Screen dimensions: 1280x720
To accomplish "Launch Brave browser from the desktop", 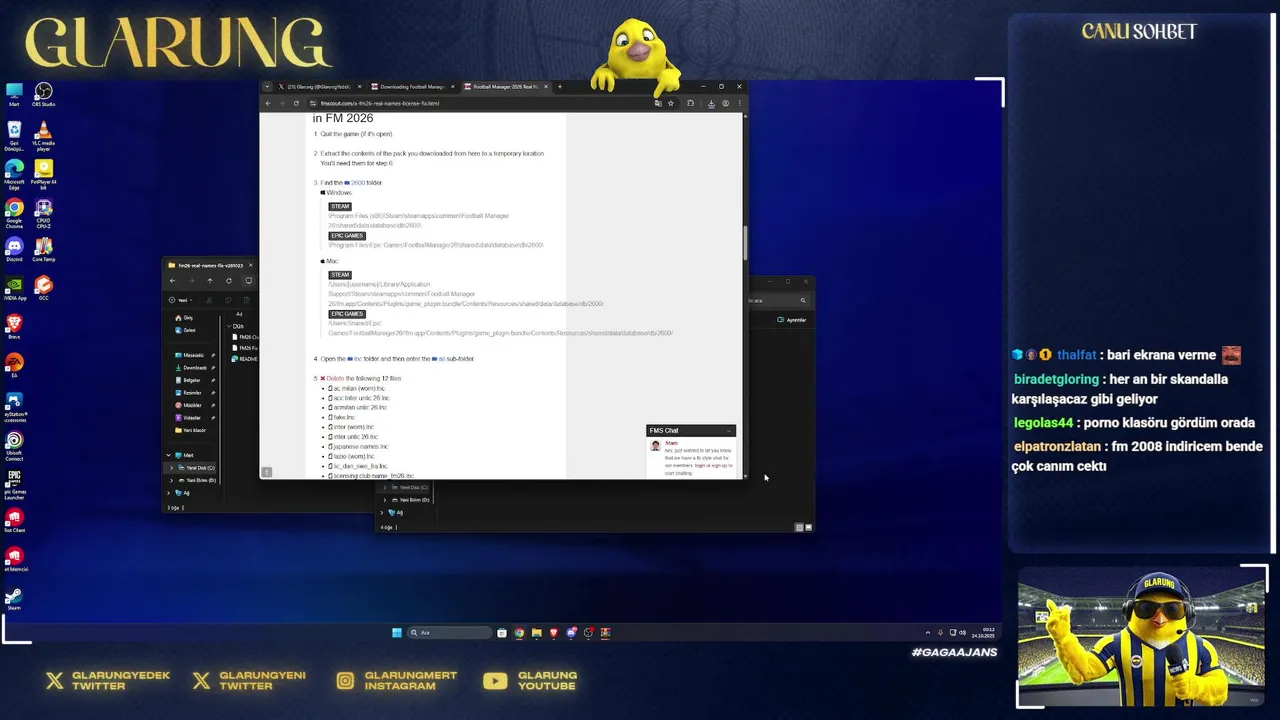I will point(14,326).
